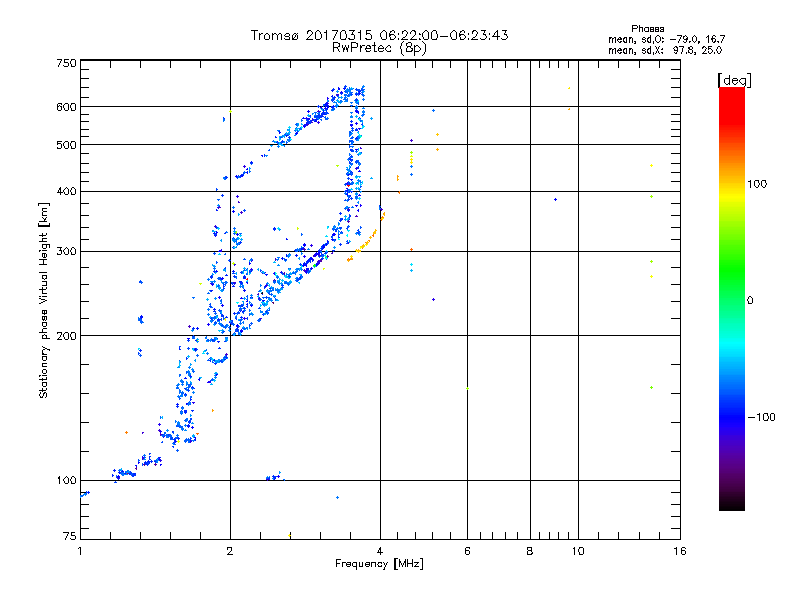Click the '[deg]' colorbar unit label
This screenshot has height=600, width=800.
point(734,80)
